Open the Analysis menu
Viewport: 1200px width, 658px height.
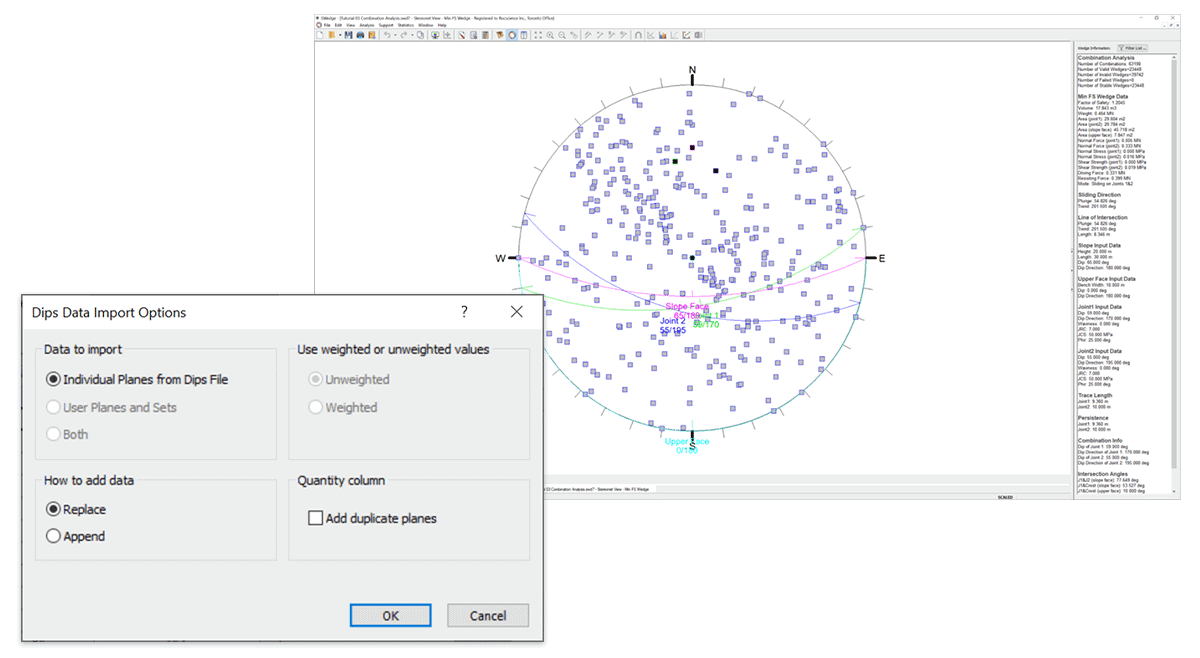click(367, 25)
